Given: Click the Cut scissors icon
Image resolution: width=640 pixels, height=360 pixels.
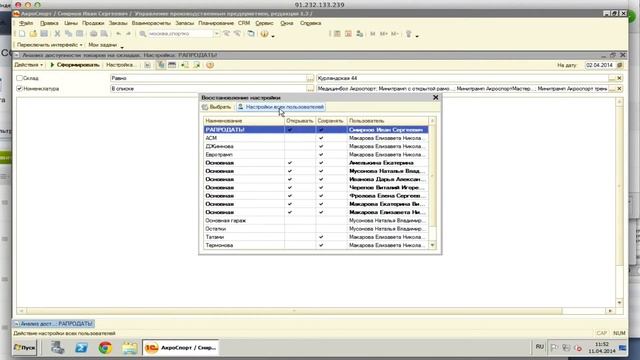Looking at the screenshot, I should point(58,34).
